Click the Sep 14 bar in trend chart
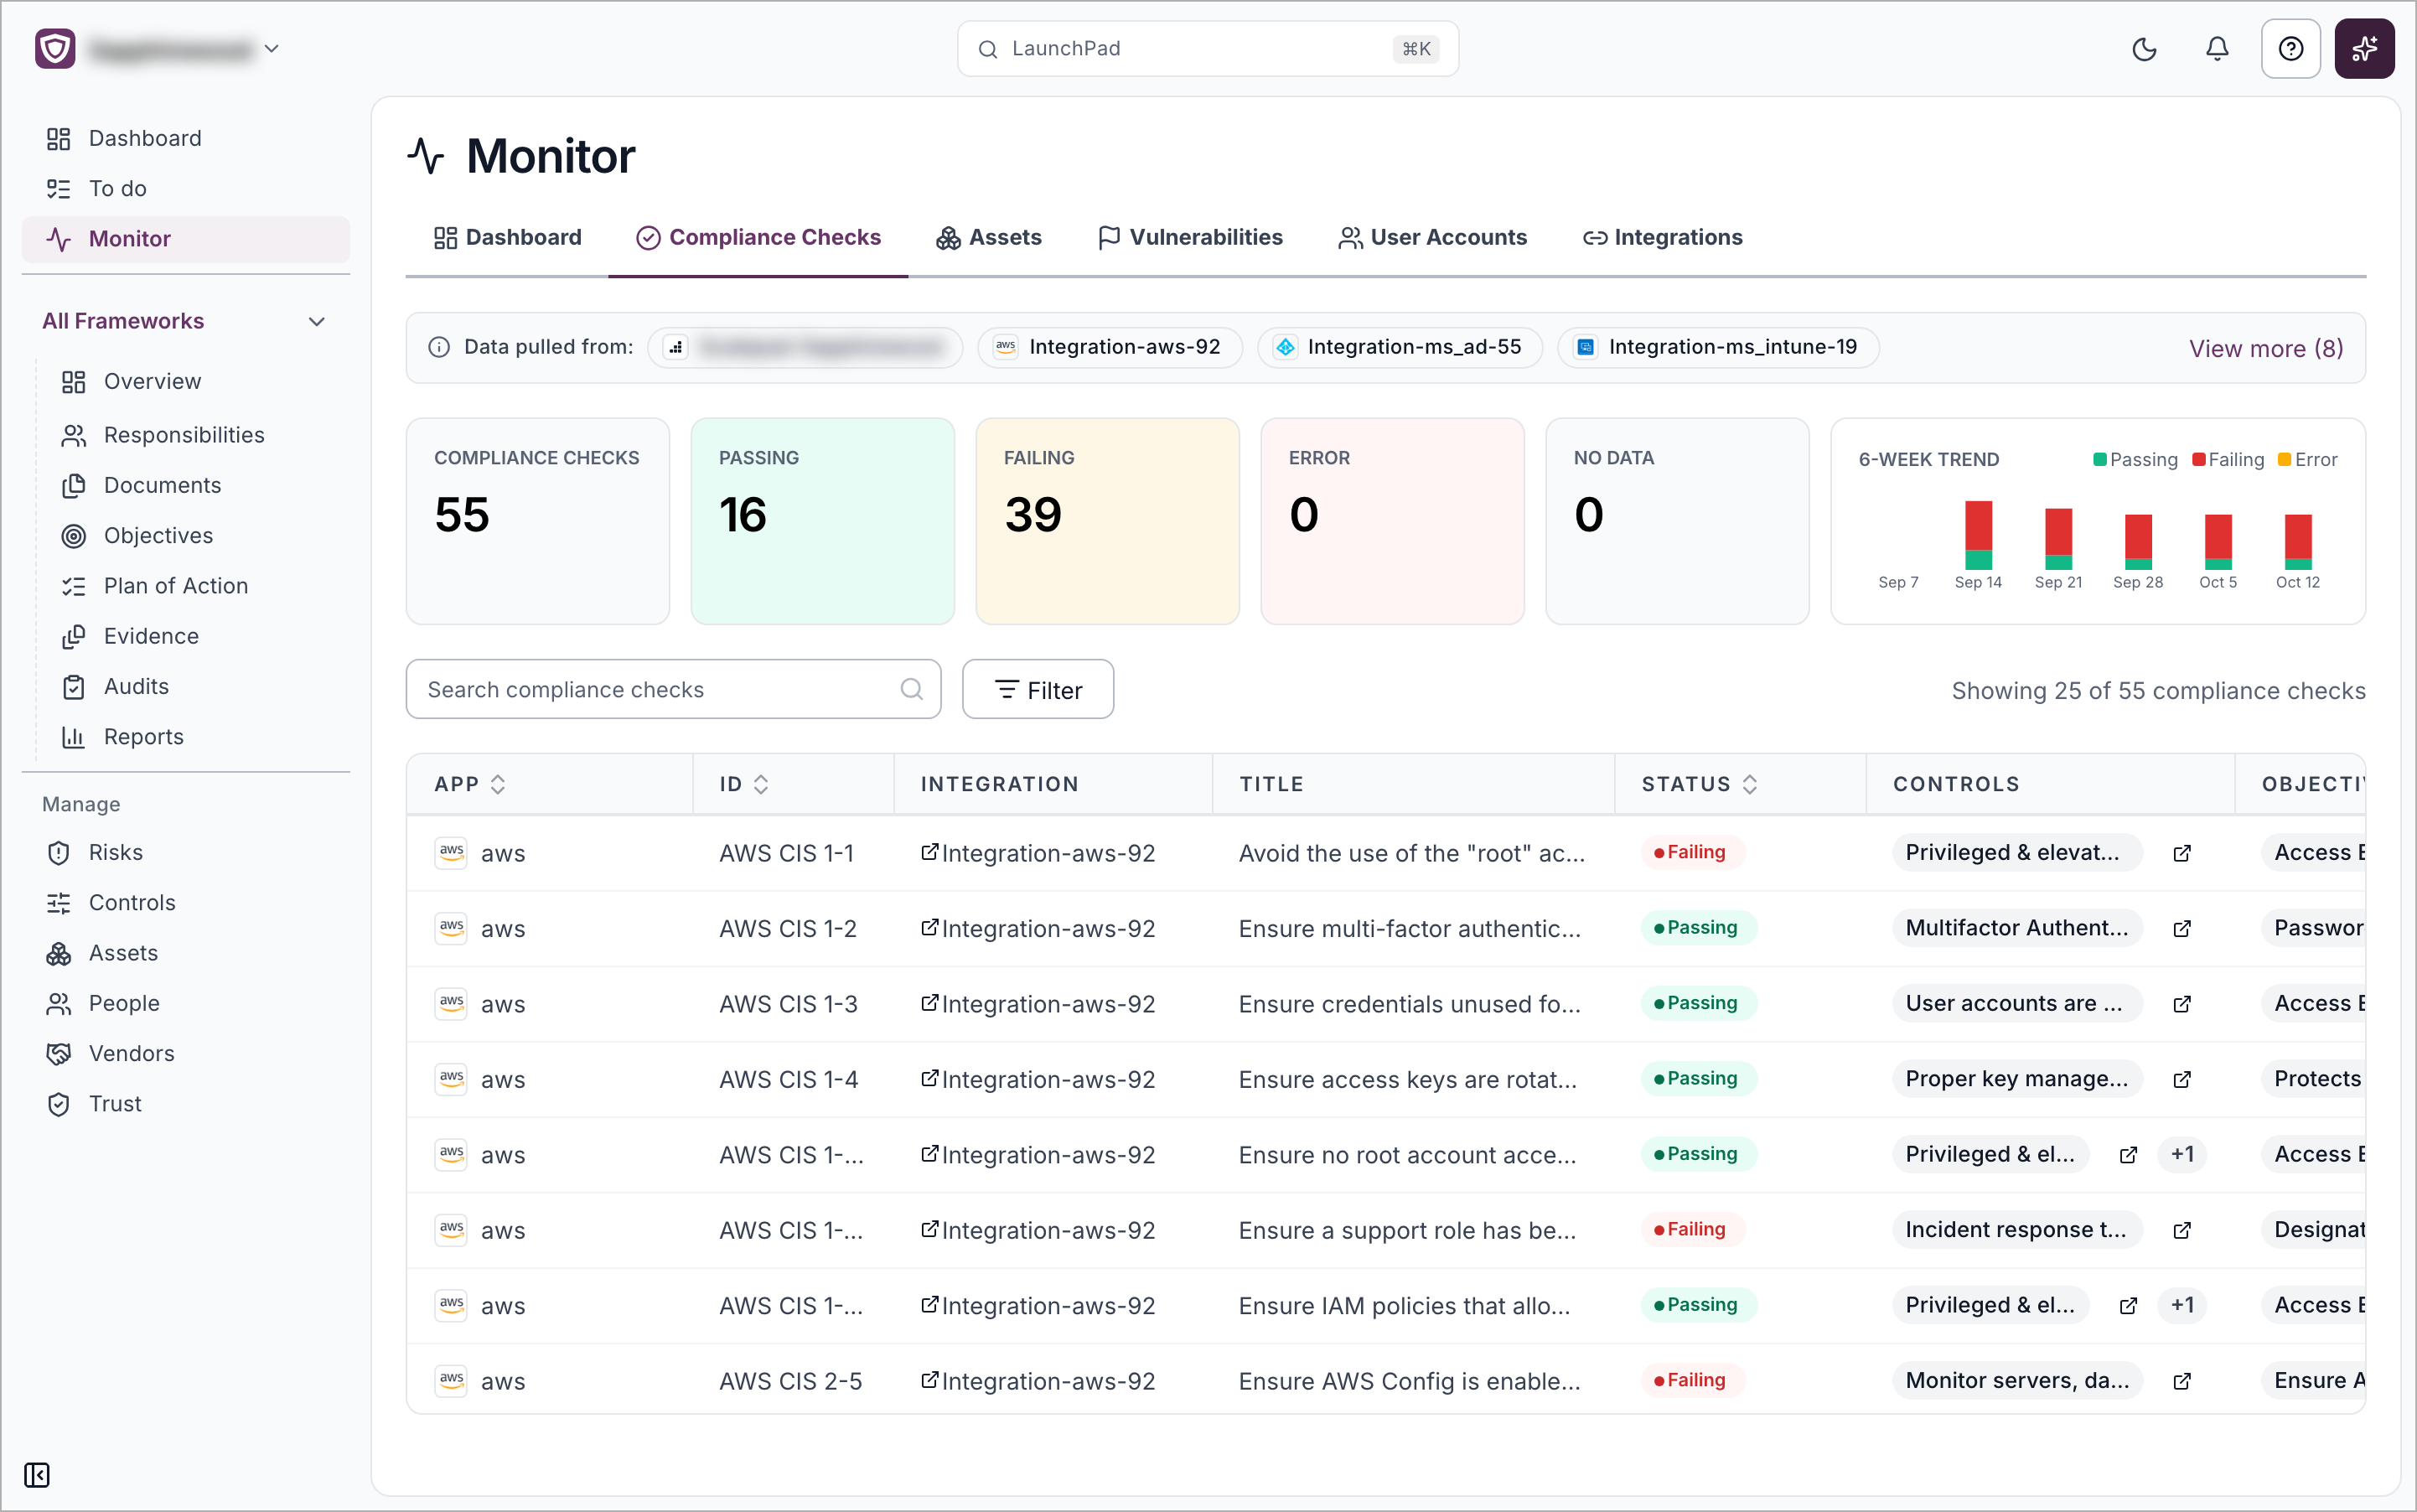2417x1512 pixels. coord(1978,535)
